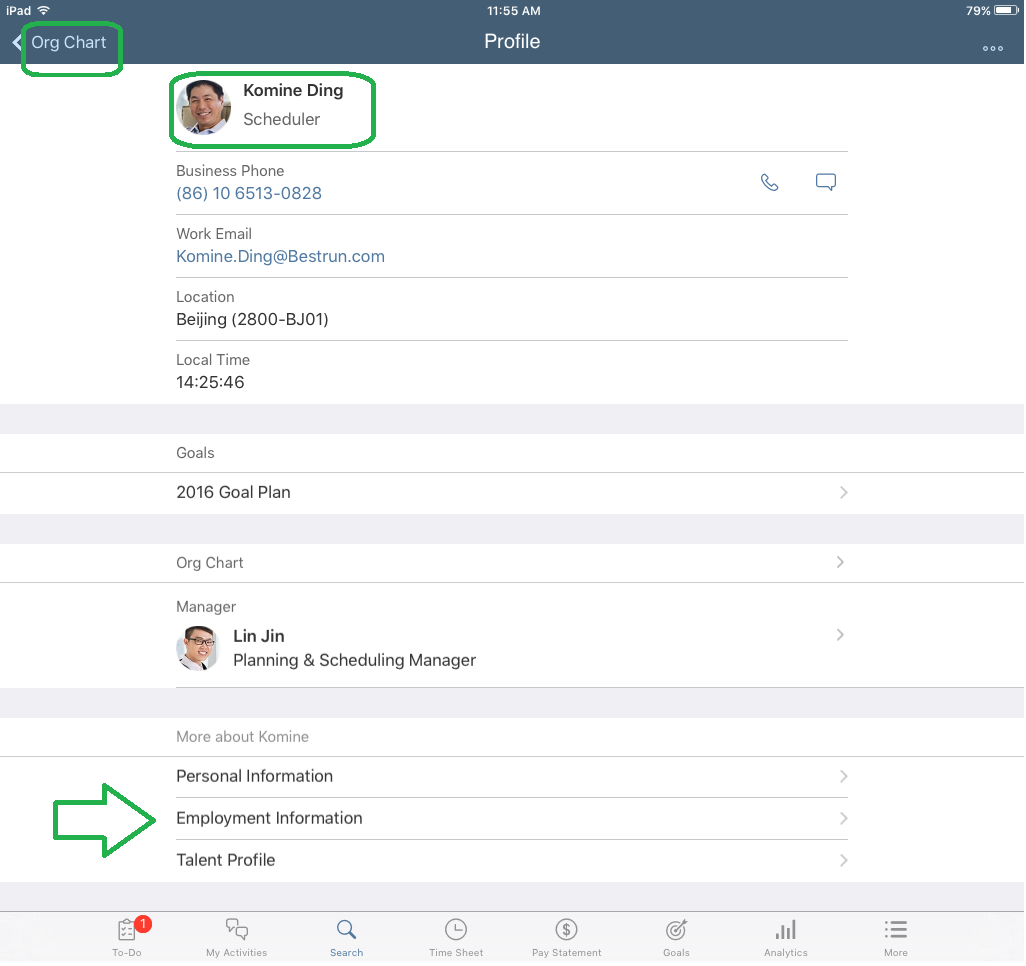Open Personal Information section
Image resolution: width=1026 pixels, height=966 pixels.
tap(512, 776)
